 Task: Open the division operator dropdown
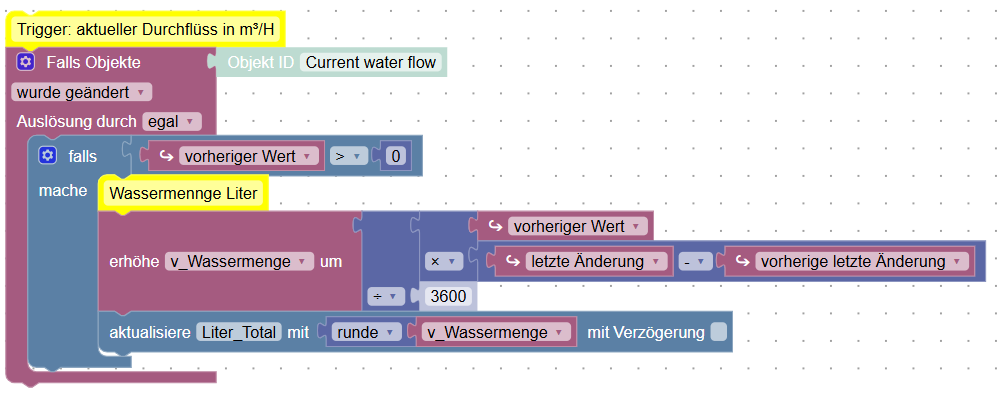pos(386,296)
